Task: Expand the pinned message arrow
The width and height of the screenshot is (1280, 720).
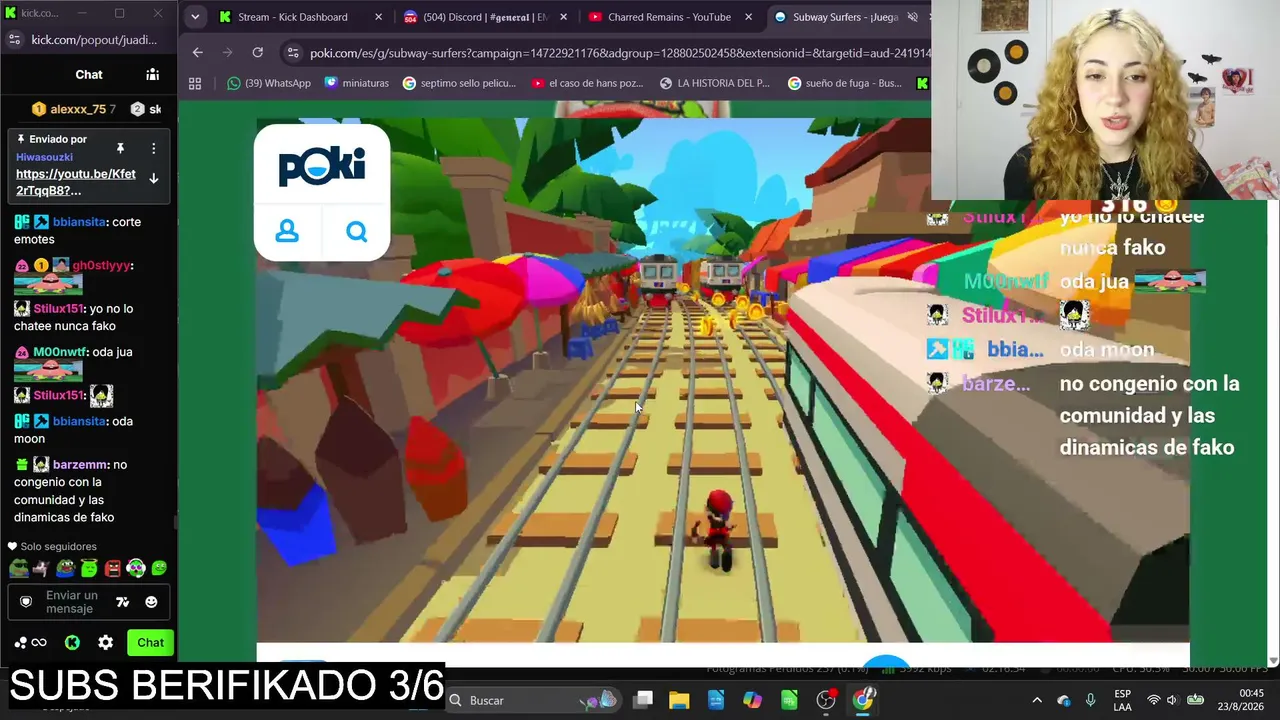Action: tap(153, 178)
